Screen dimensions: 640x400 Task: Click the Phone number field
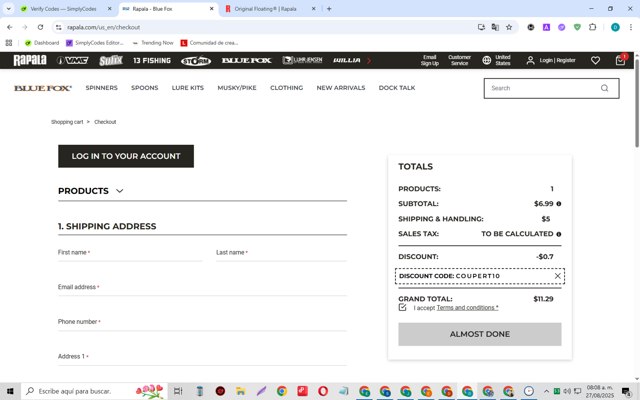point(202,322)
